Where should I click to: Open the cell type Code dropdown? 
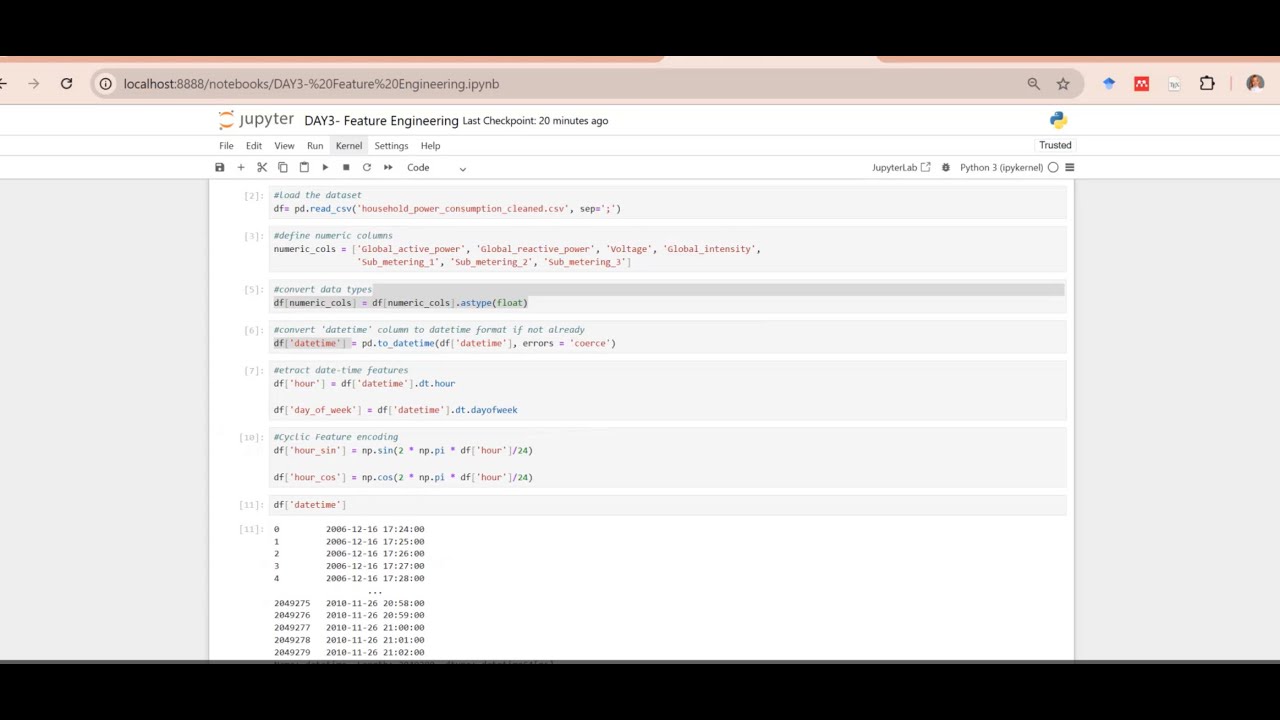click(436, 168)
